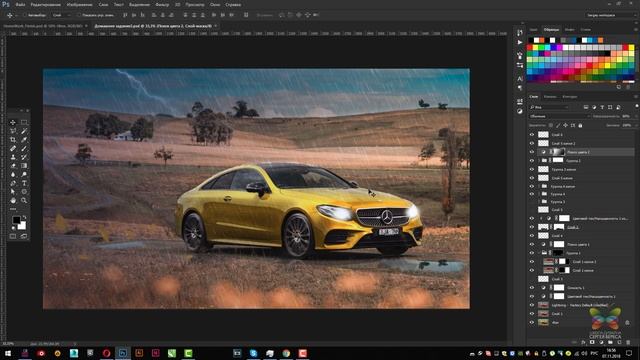Viewport: 640px width, 360px height.
Task: Click the new adjustment layer icon
Action: pos(601,342)
